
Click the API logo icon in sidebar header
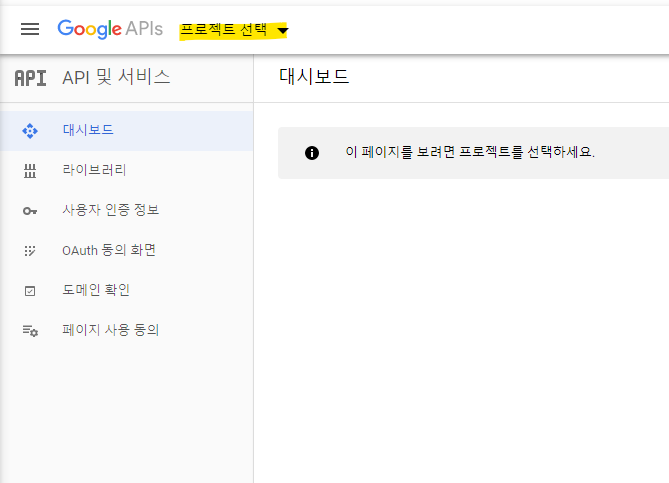point(30,78)
